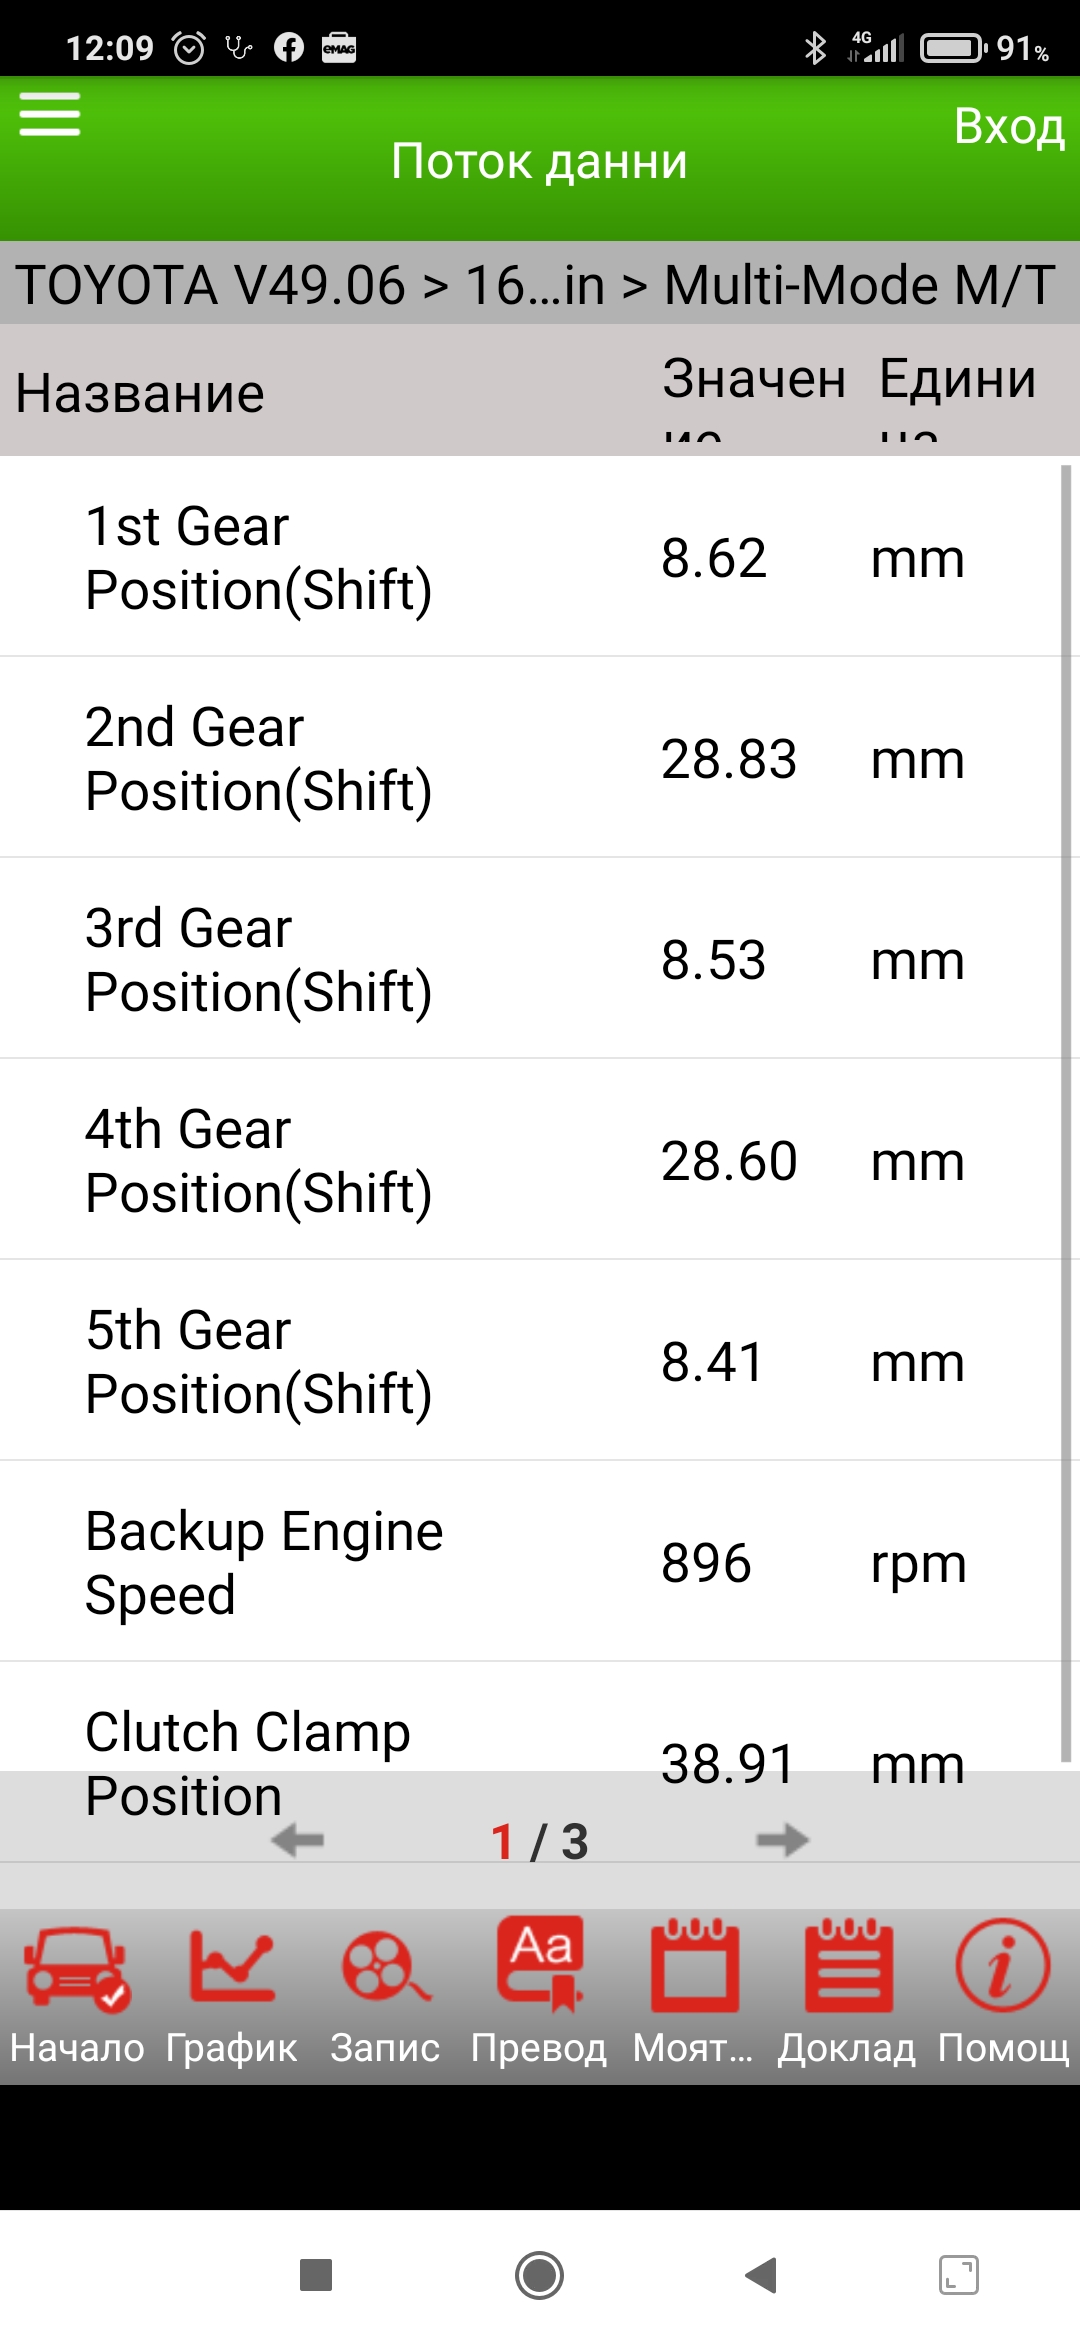Screen dimensions: 1080x2340
Task: Tap the Название column header
Action: click(140, 393)
